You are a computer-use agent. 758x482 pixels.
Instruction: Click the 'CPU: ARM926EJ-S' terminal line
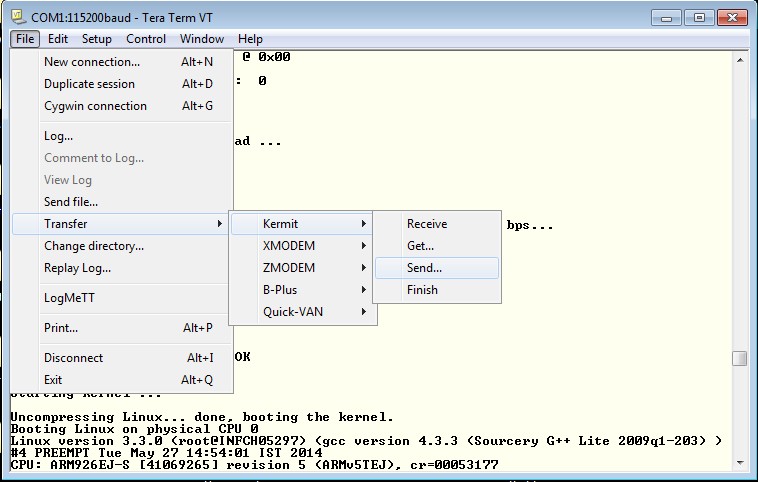(254, 465)
